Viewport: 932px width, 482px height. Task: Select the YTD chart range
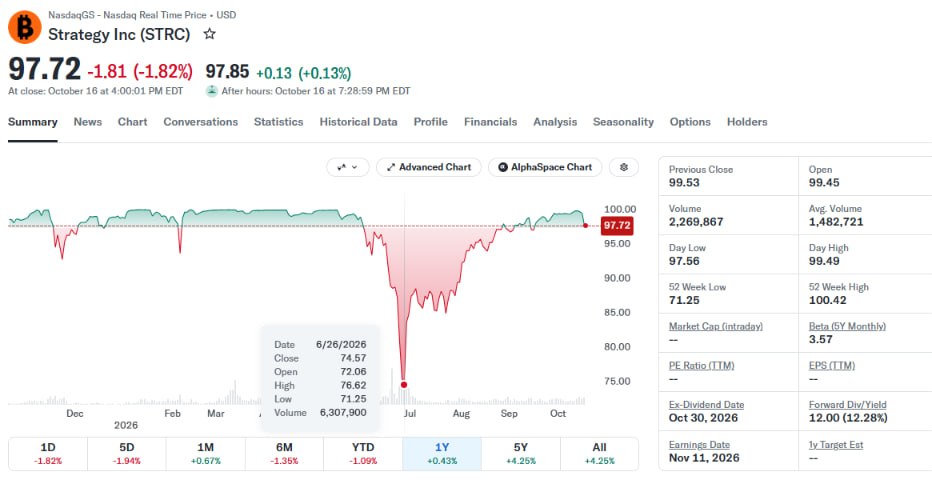point(363,453)
